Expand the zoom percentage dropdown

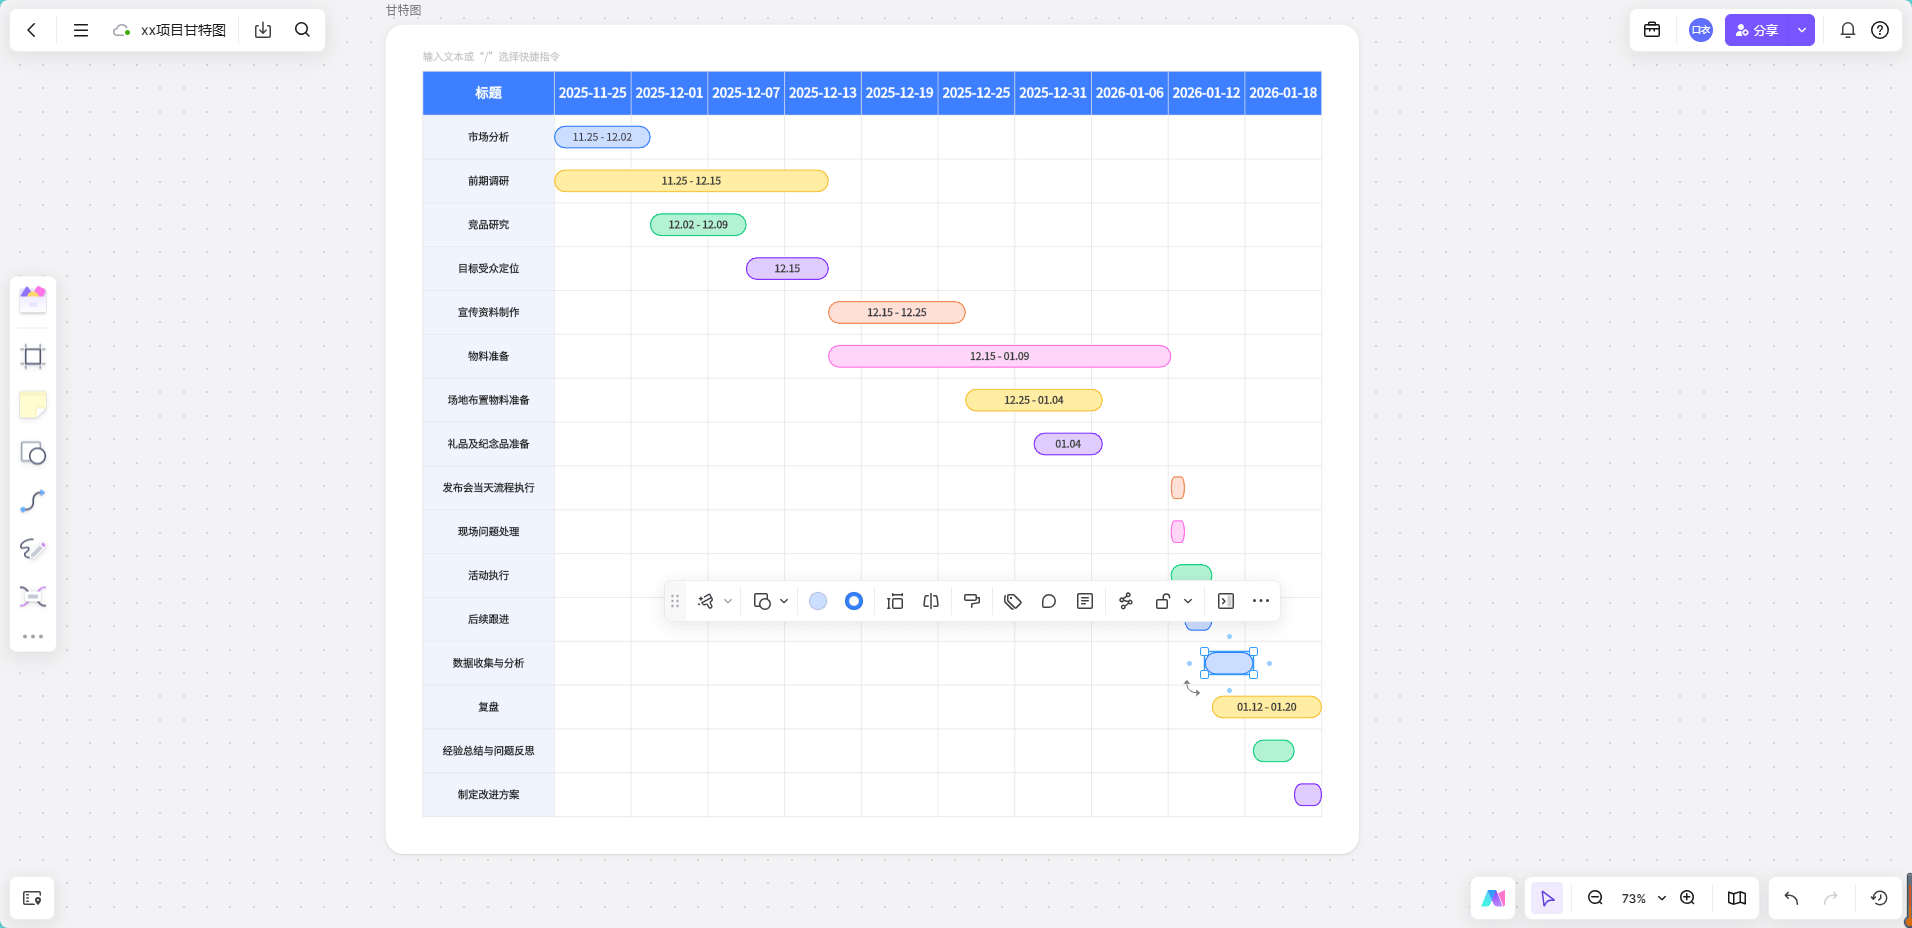tap(1662, 898)
